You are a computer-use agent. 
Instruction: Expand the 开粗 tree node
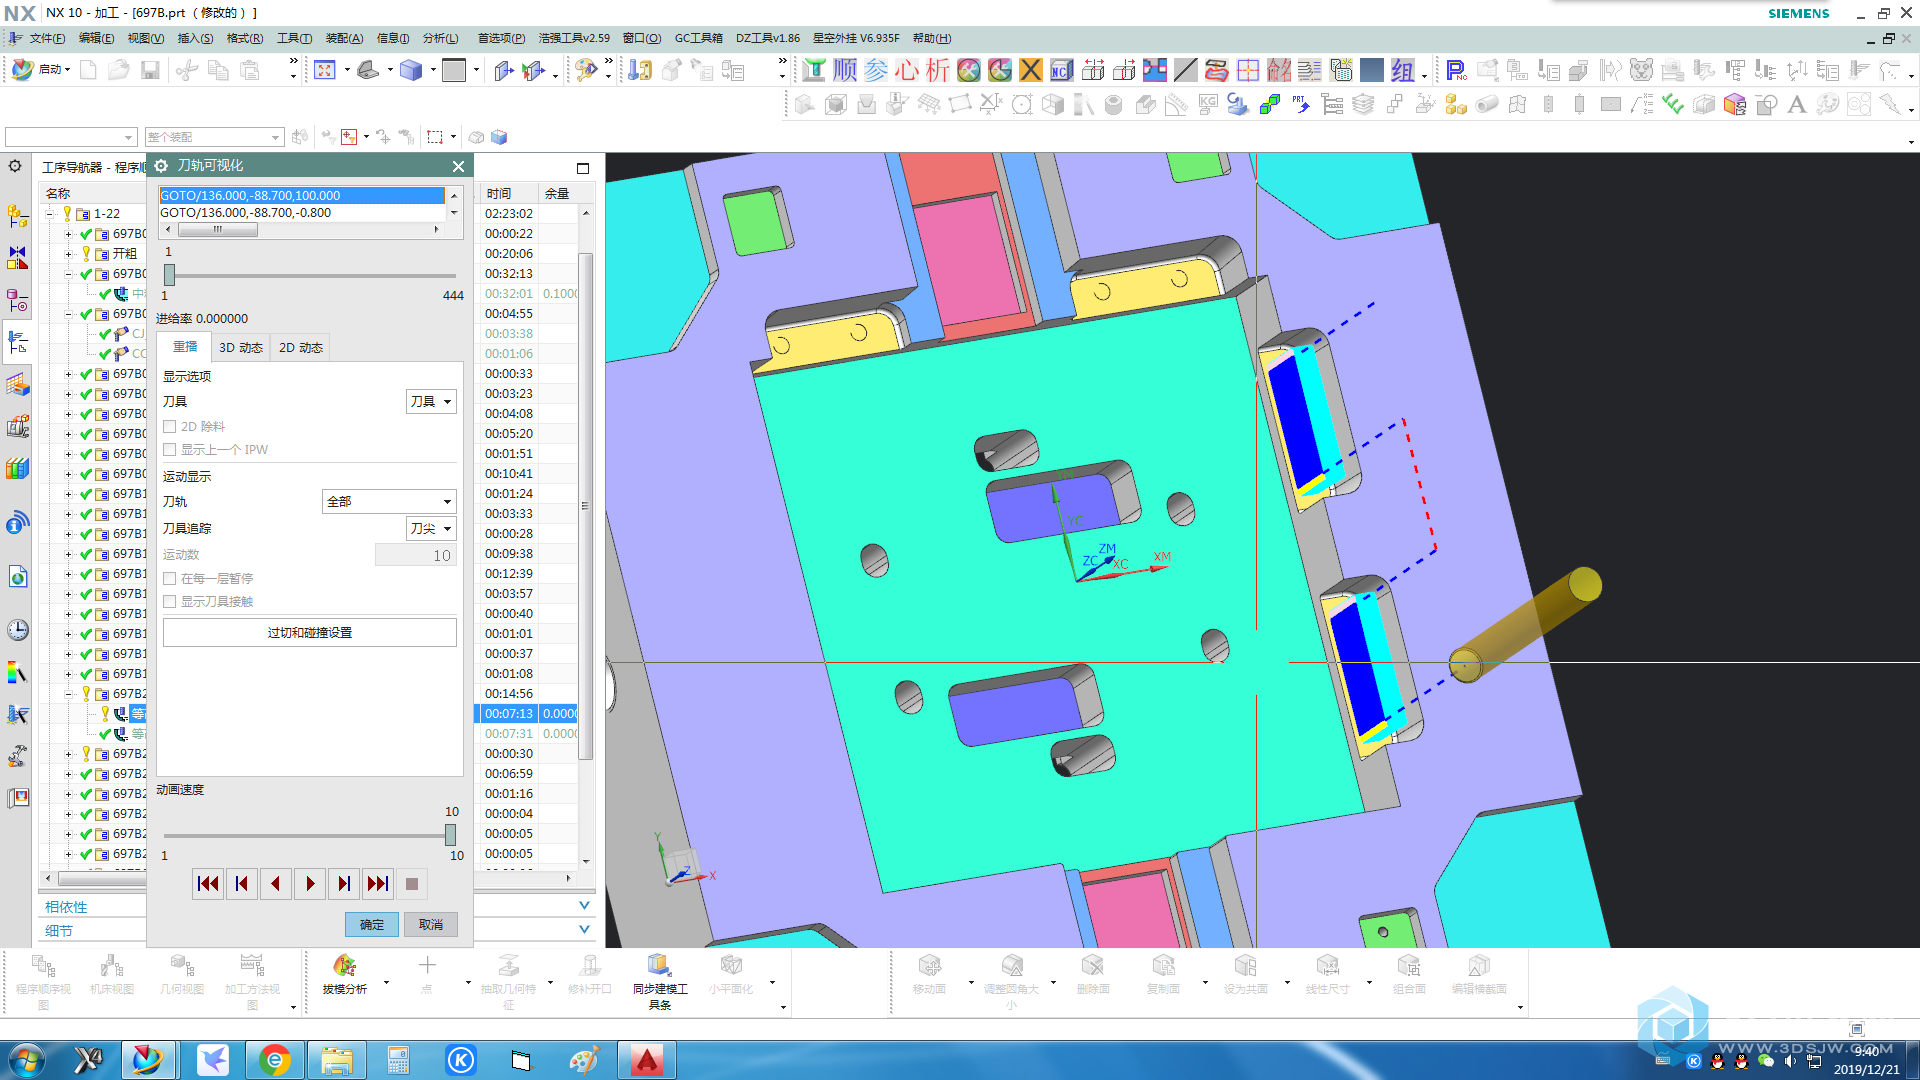click(69, 254)
